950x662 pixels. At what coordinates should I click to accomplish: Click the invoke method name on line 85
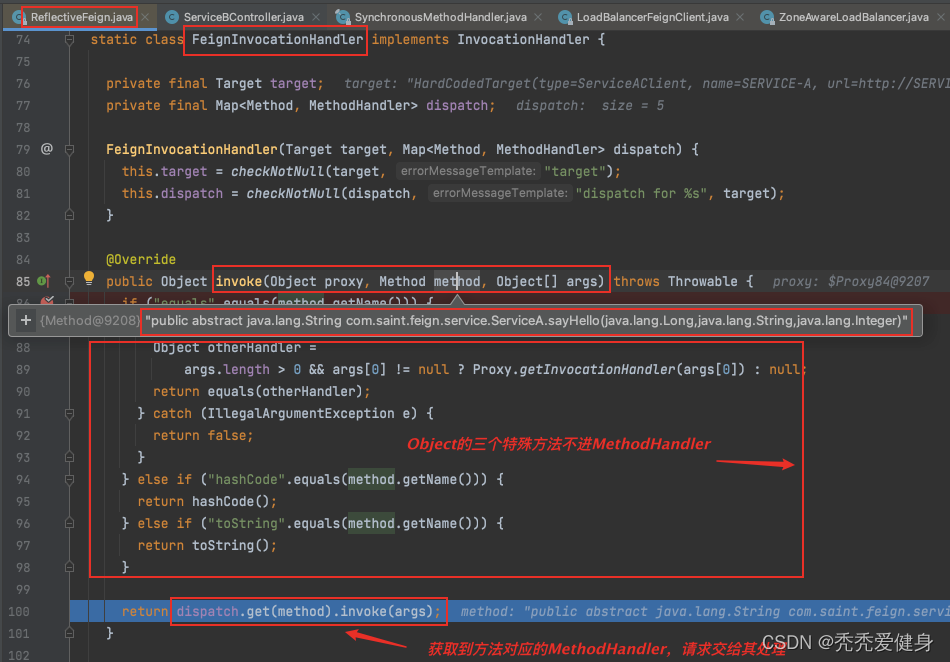(x=239, y=281)
